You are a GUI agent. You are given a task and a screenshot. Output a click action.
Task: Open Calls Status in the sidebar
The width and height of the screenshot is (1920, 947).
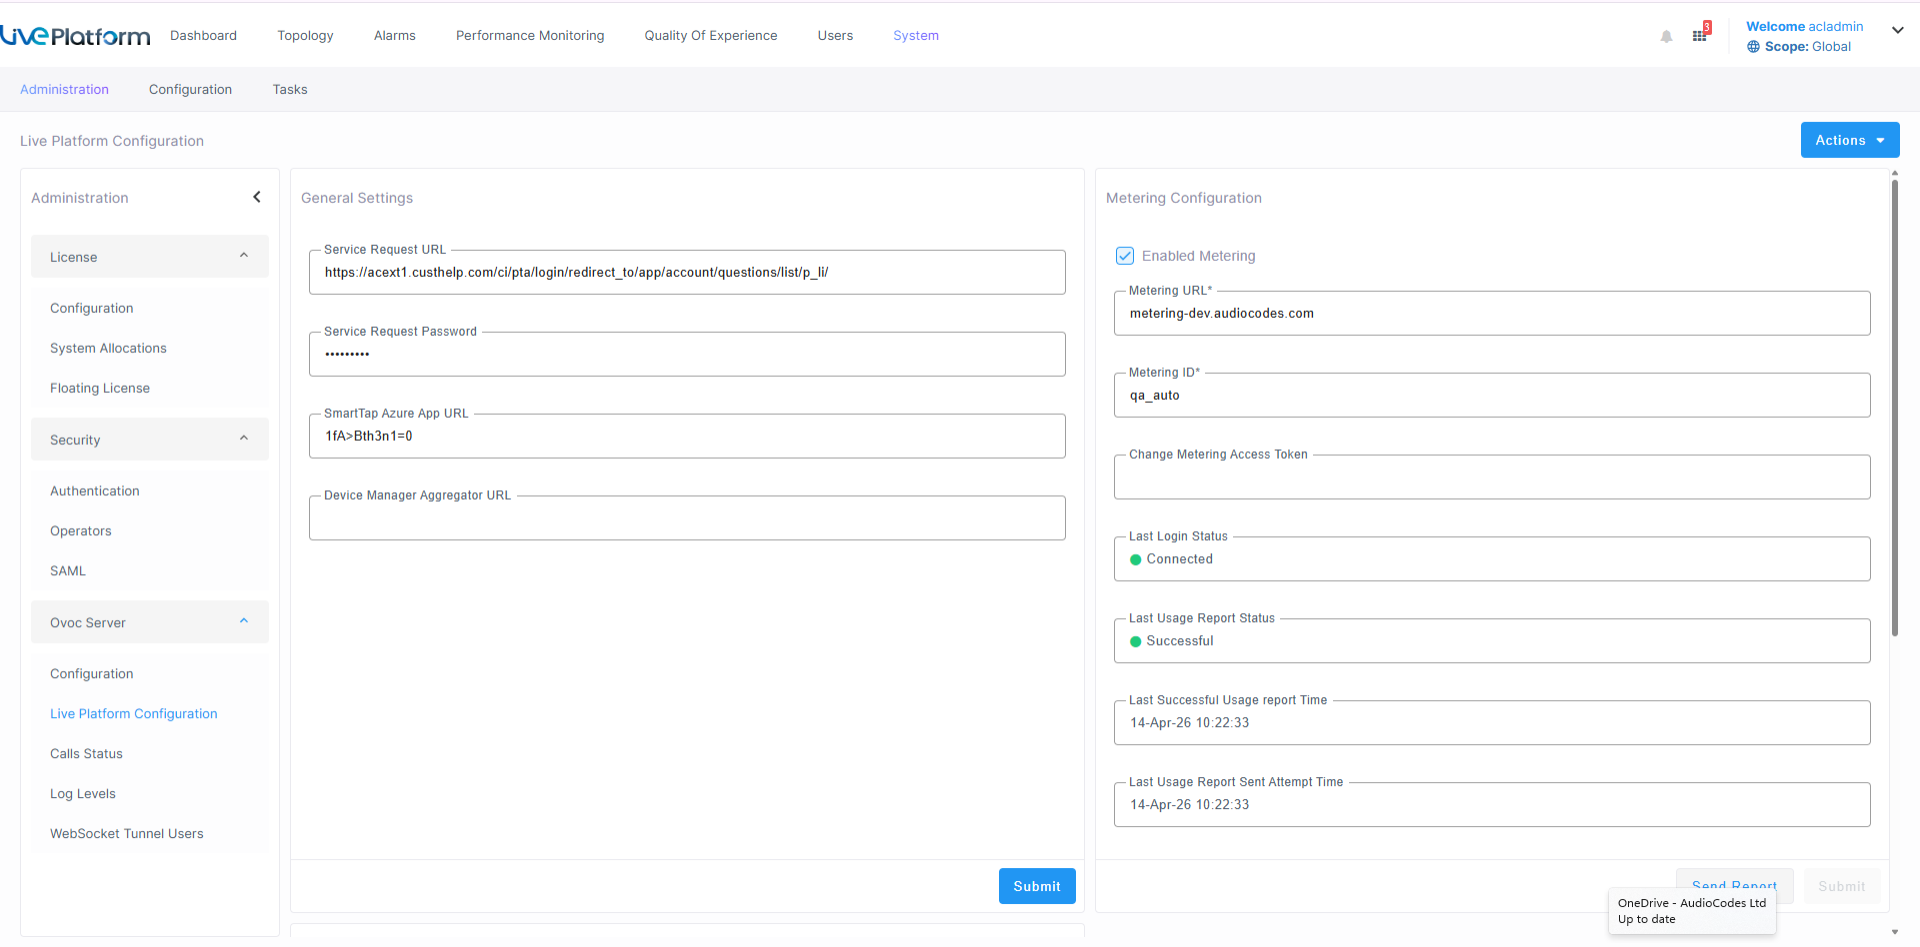point(86,754)
